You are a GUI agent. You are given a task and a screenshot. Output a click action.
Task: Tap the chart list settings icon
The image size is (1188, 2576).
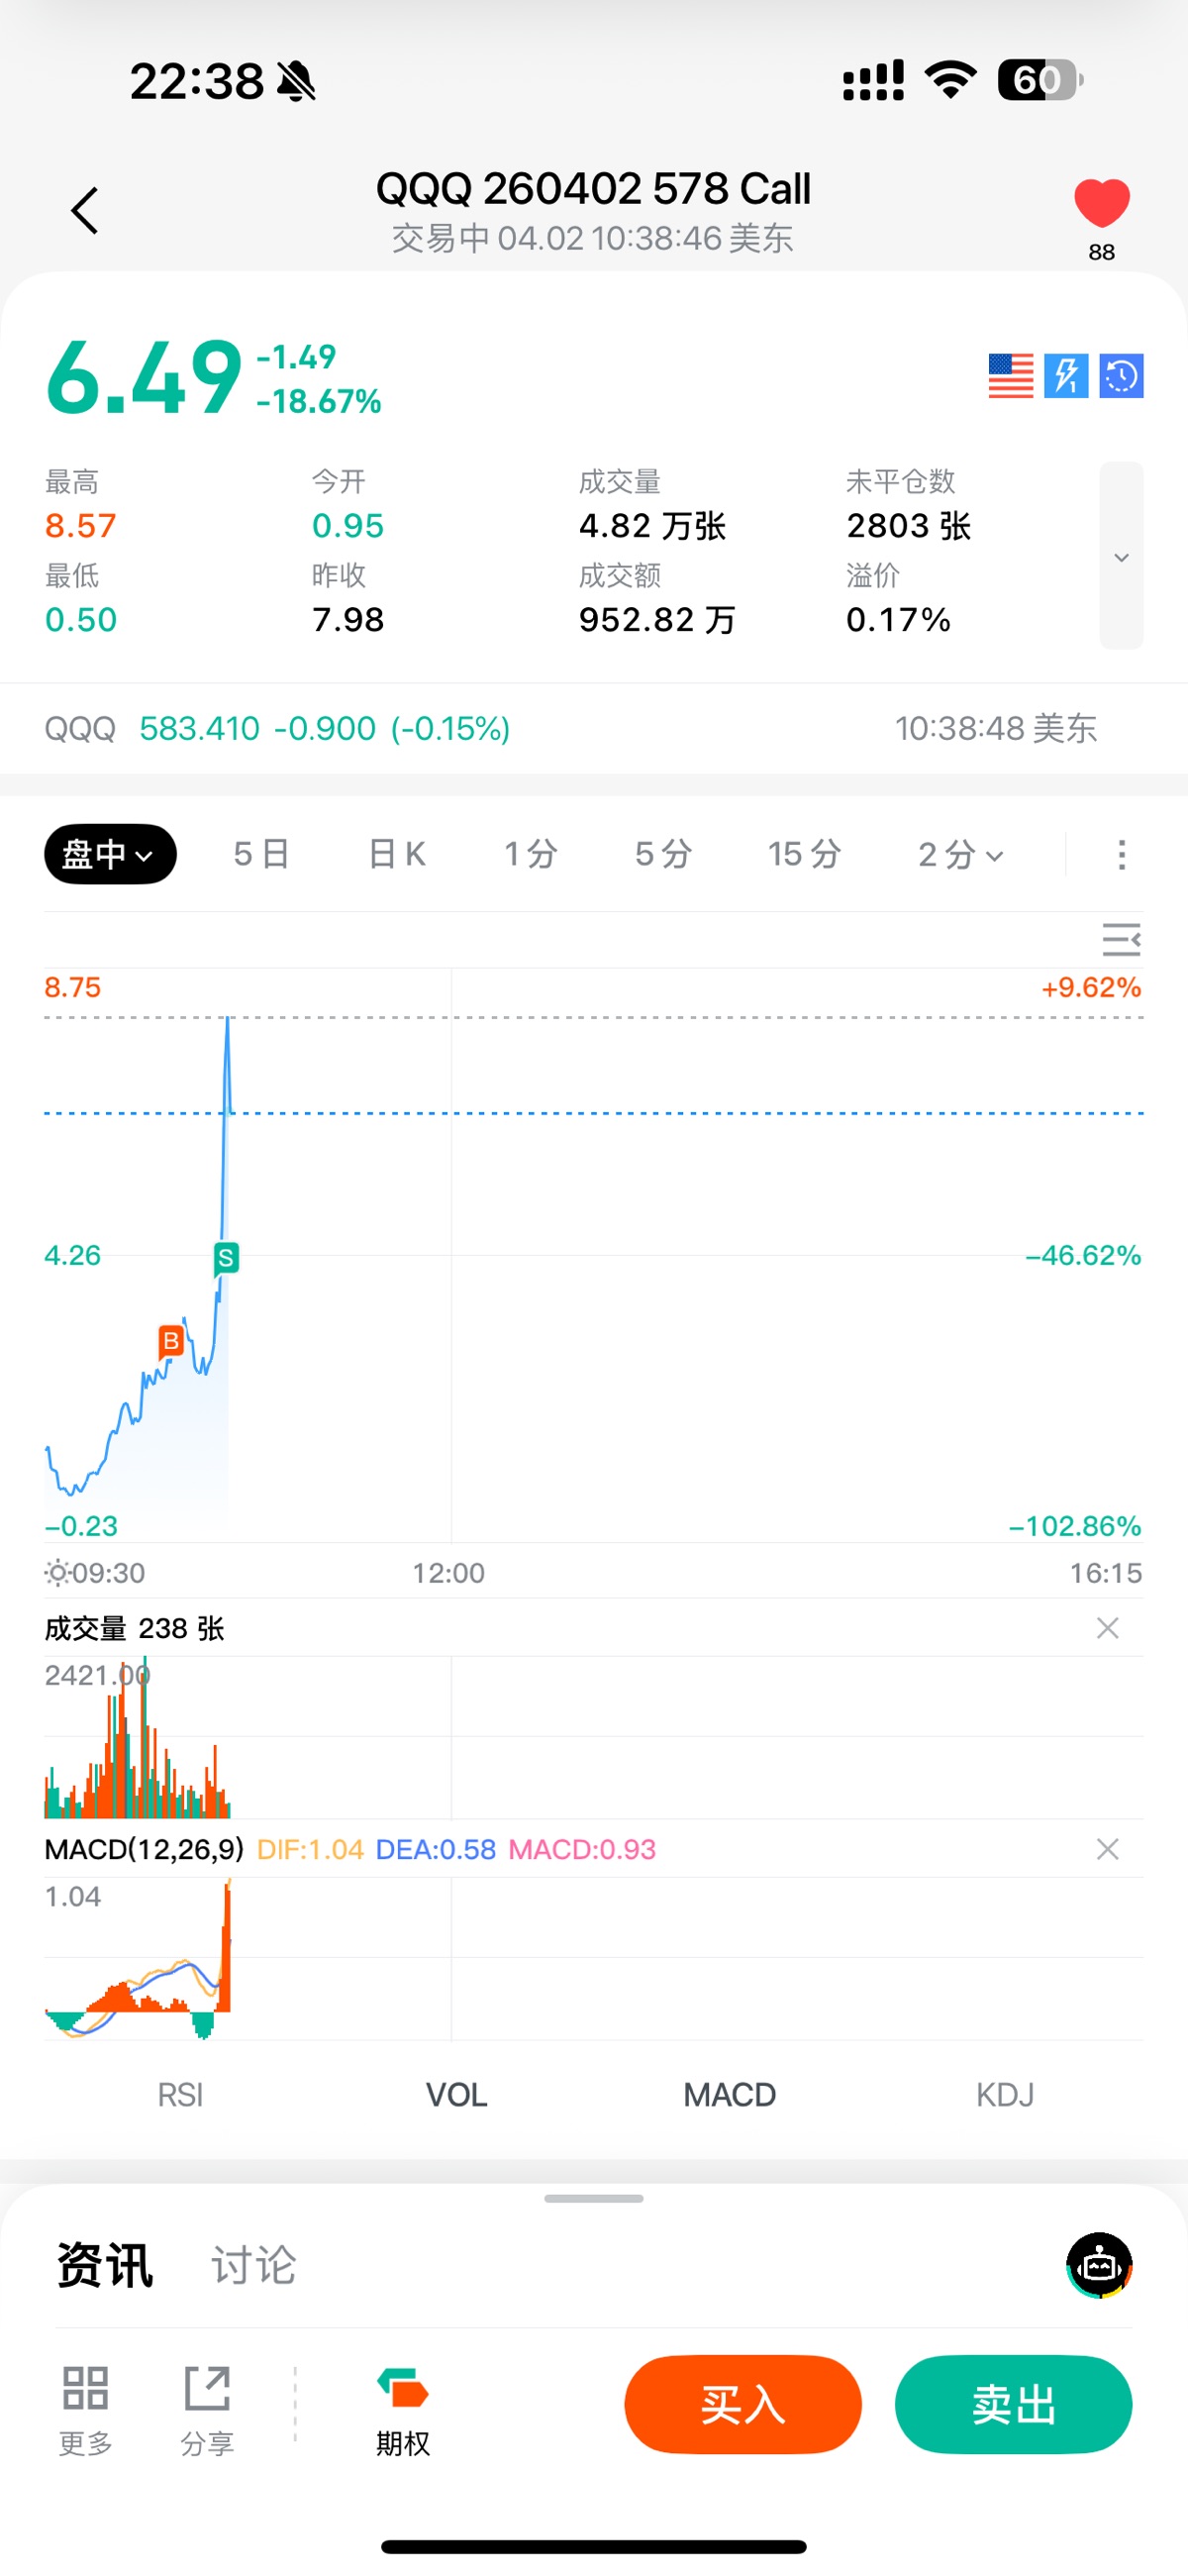[1121, 940]
